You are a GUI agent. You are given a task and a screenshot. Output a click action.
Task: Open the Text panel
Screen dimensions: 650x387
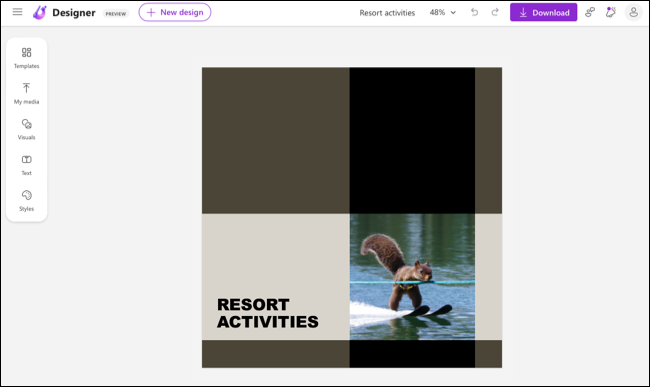pyautogui.click(x=27, y=165)
